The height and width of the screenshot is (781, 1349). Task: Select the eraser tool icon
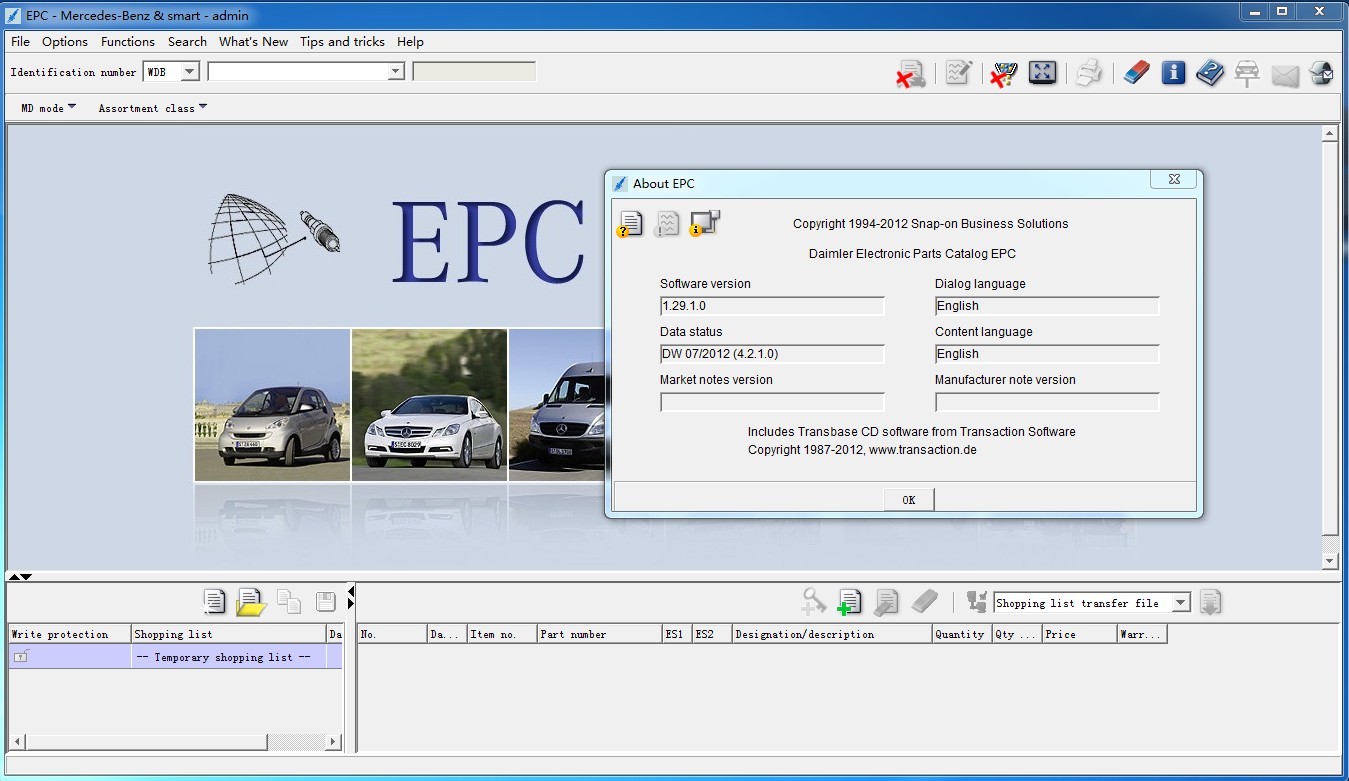[1136, 73]
